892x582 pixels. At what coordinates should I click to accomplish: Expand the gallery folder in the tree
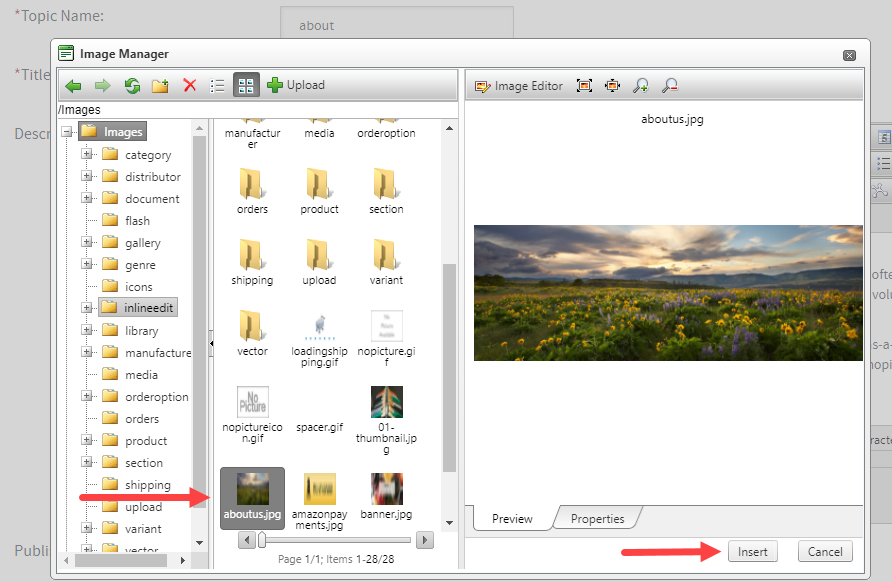[x=85, y=242]
